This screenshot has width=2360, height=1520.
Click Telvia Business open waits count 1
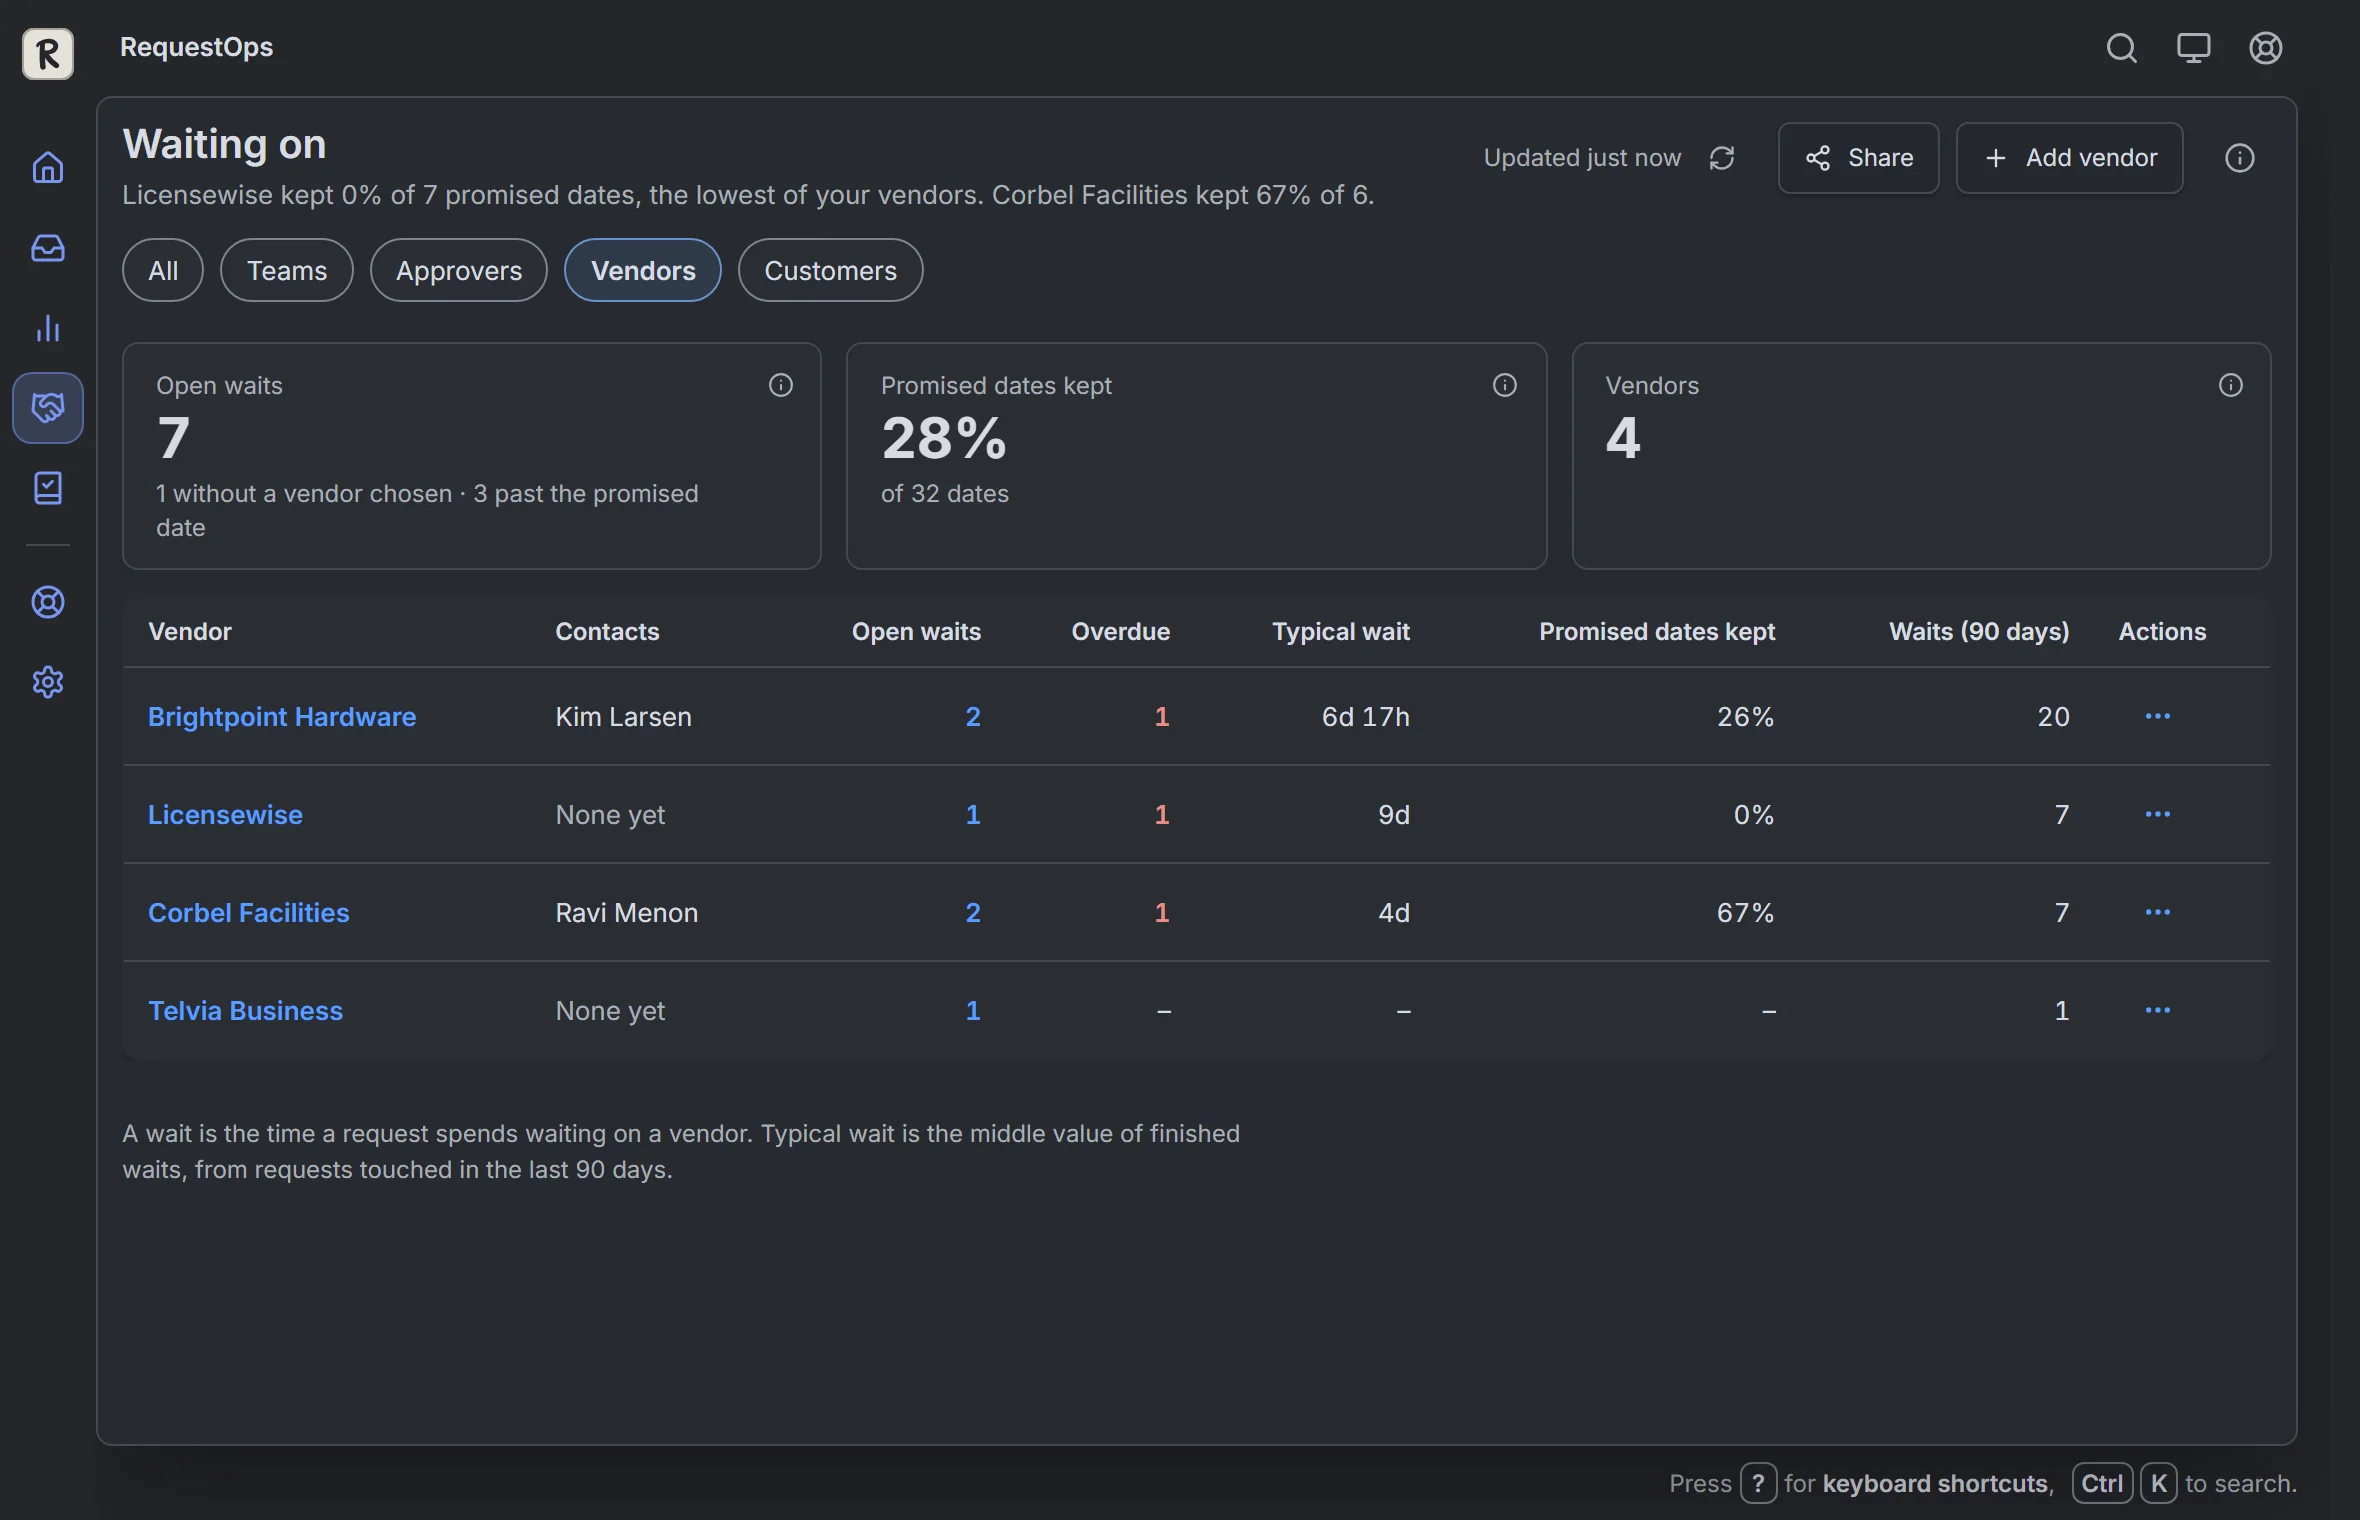973,1010
